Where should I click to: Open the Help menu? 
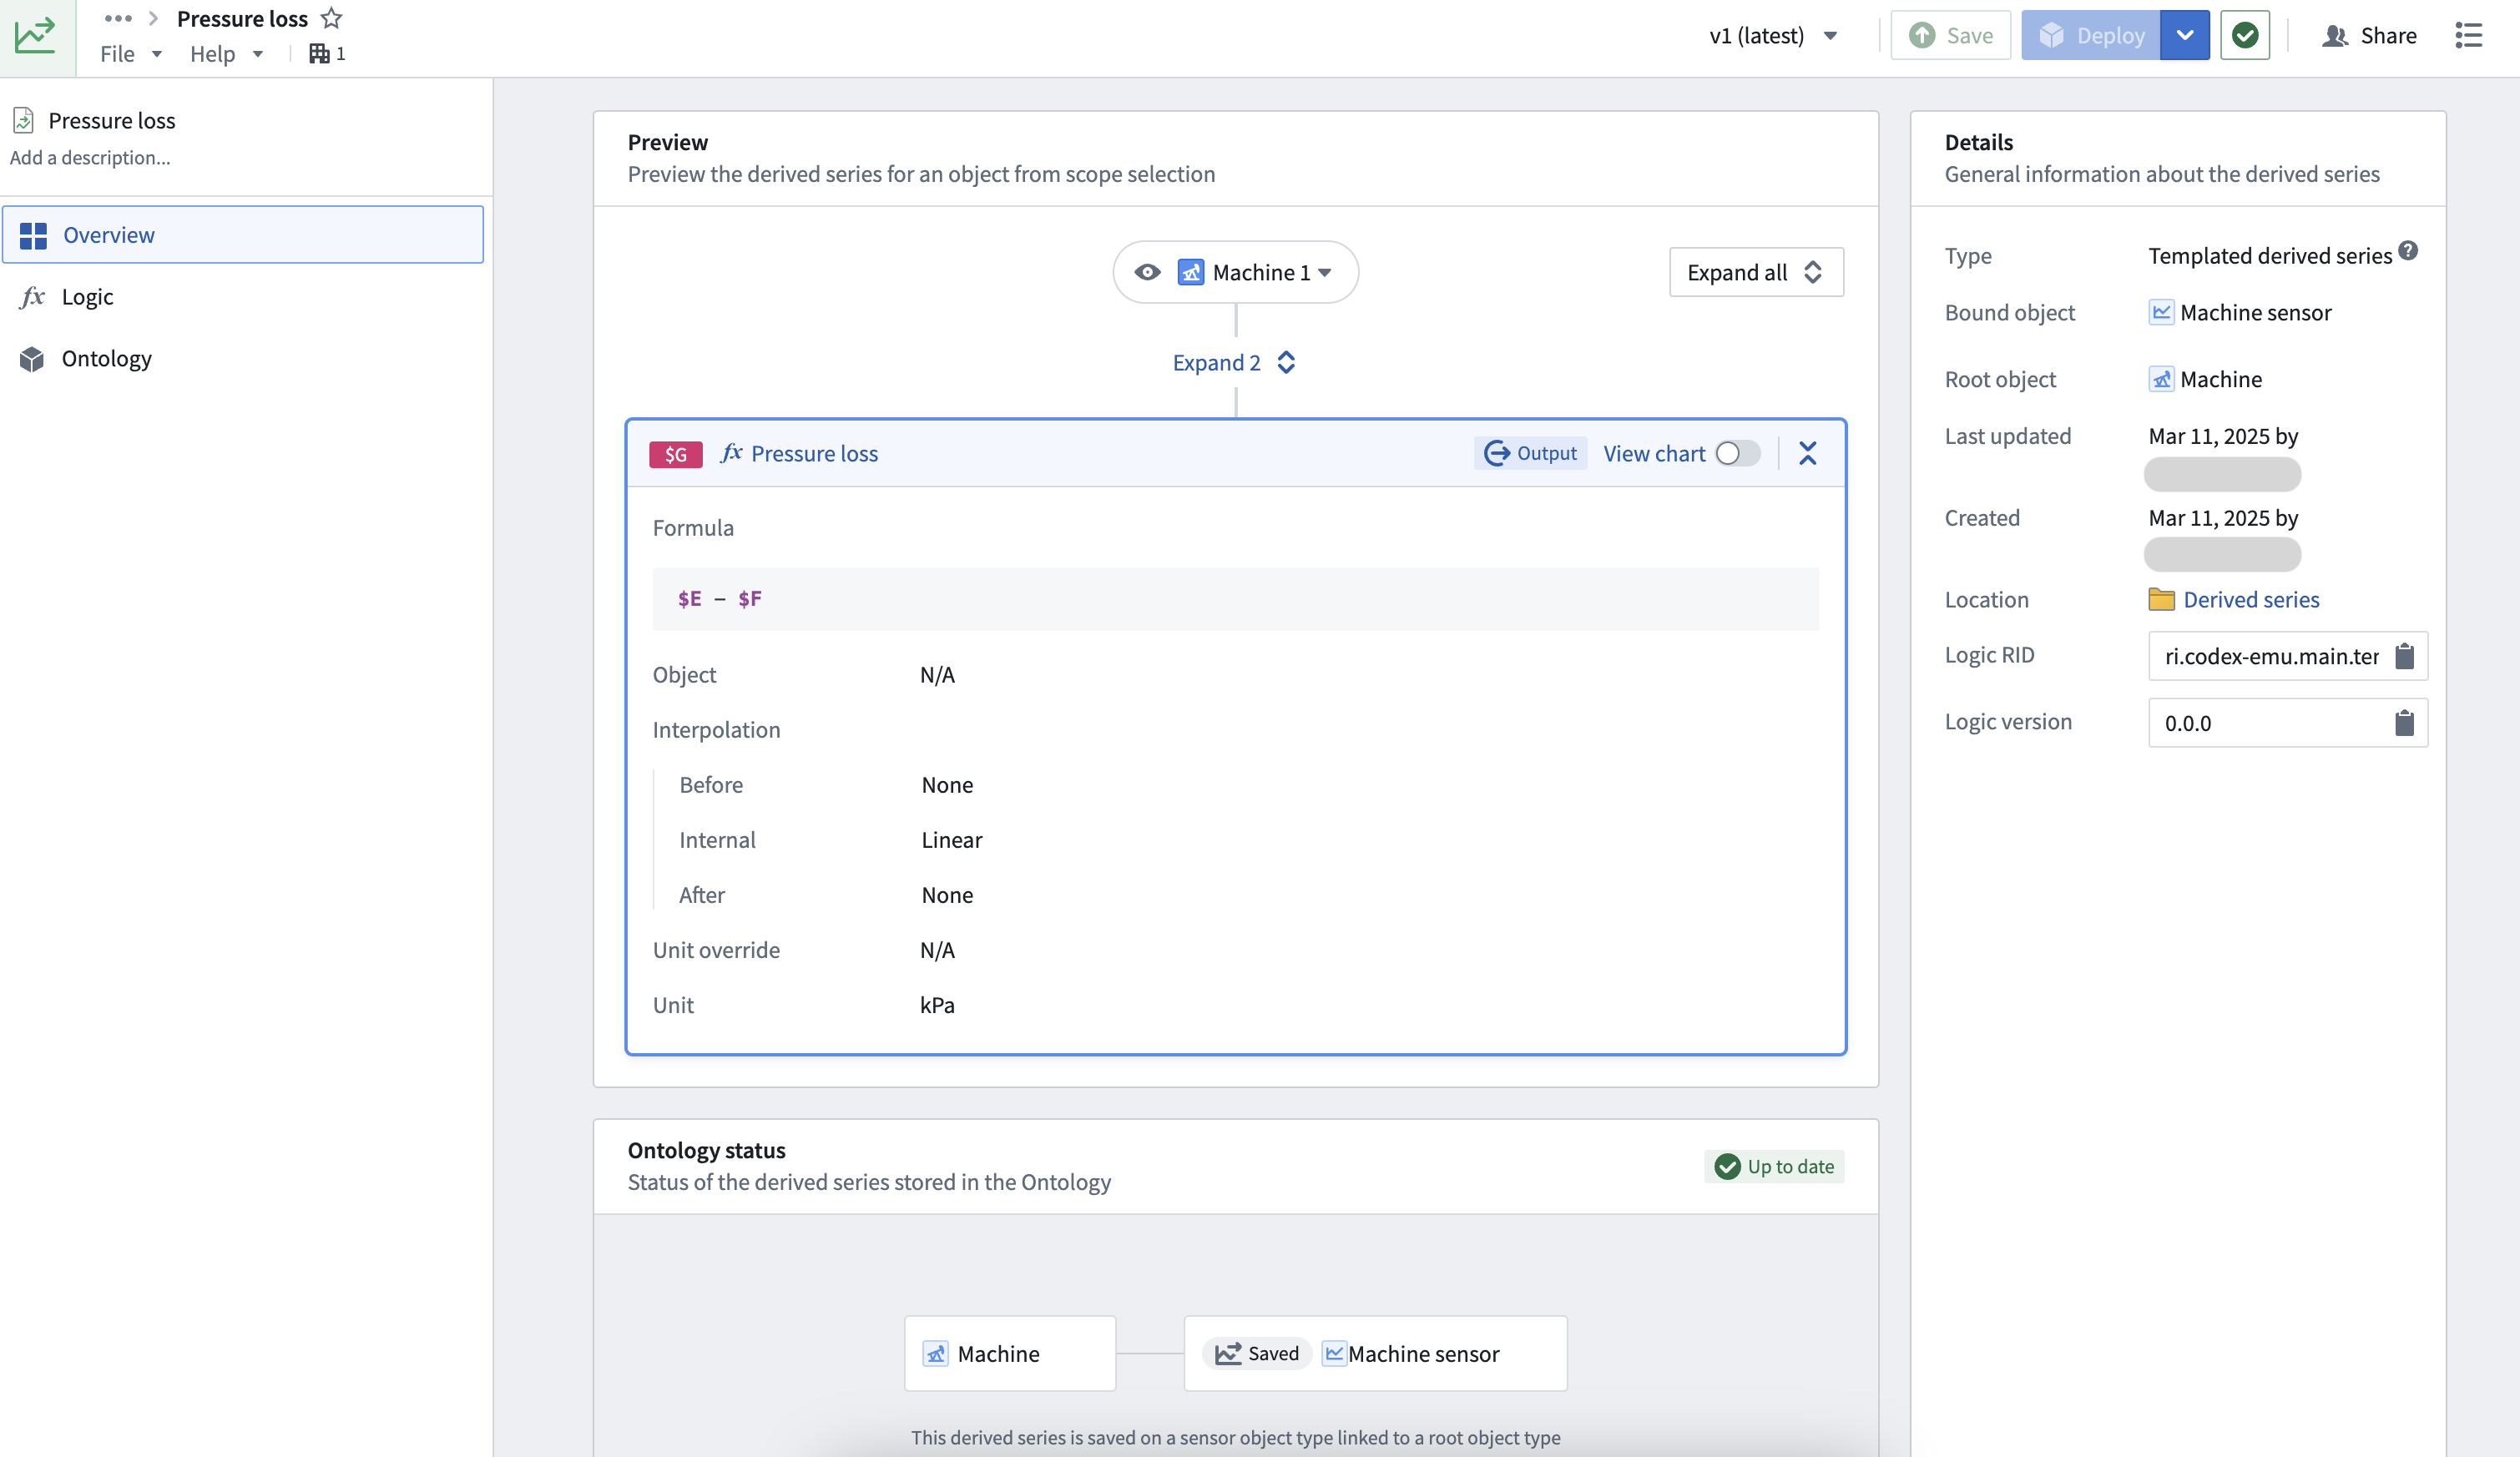(x=226, y=53)
